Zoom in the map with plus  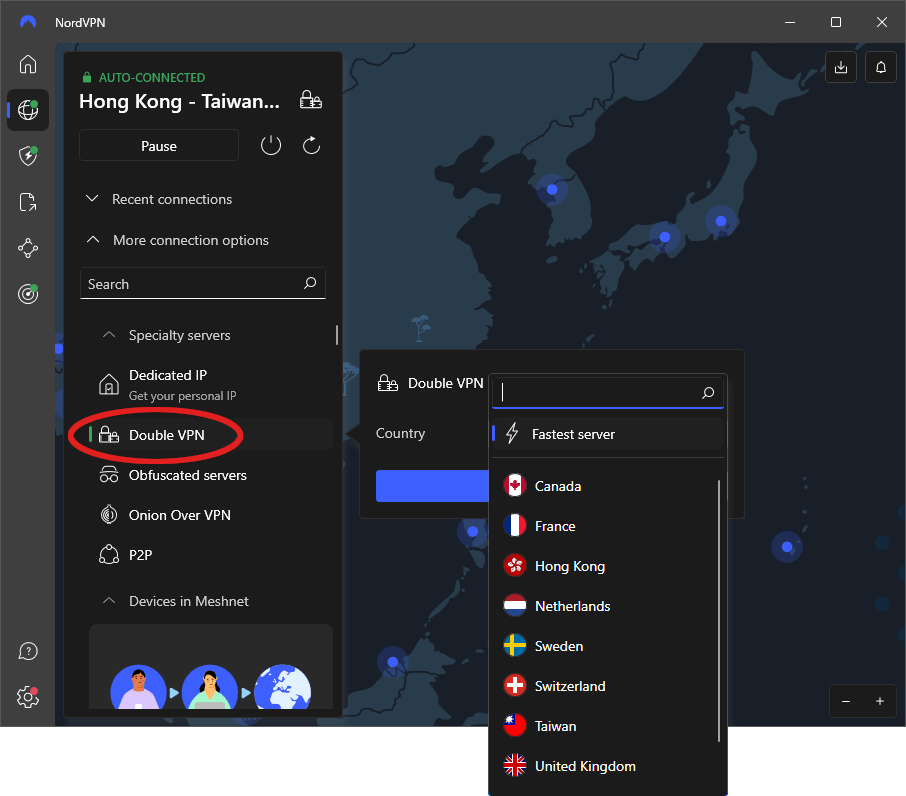point(880,701)
